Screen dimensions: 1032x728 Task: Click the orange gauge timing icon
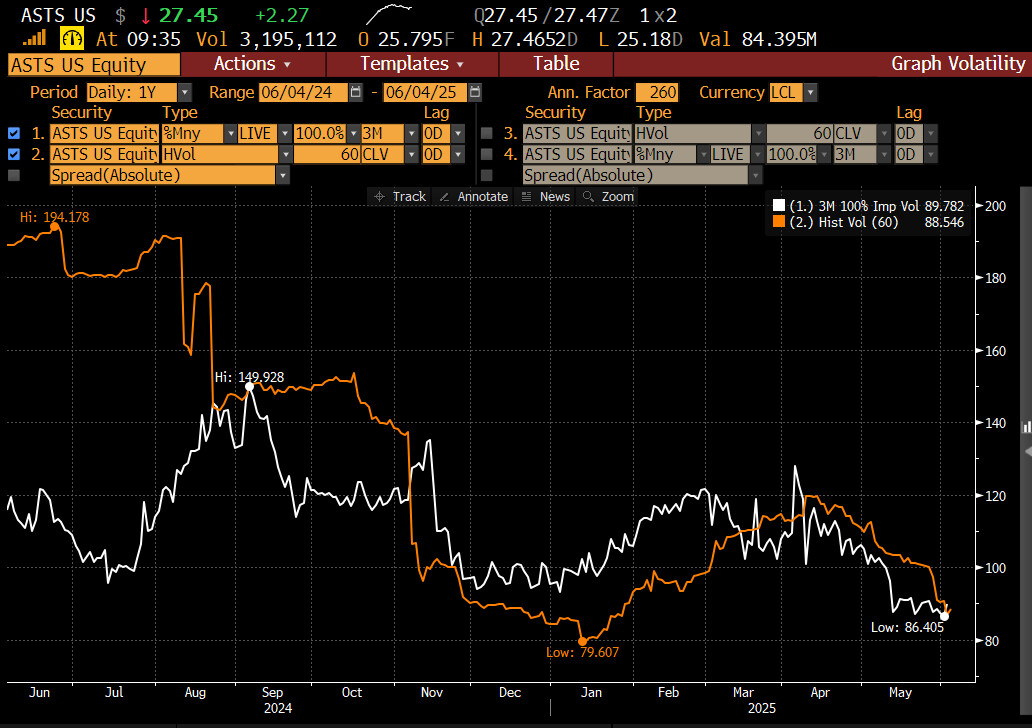click(x=72, y=39)
